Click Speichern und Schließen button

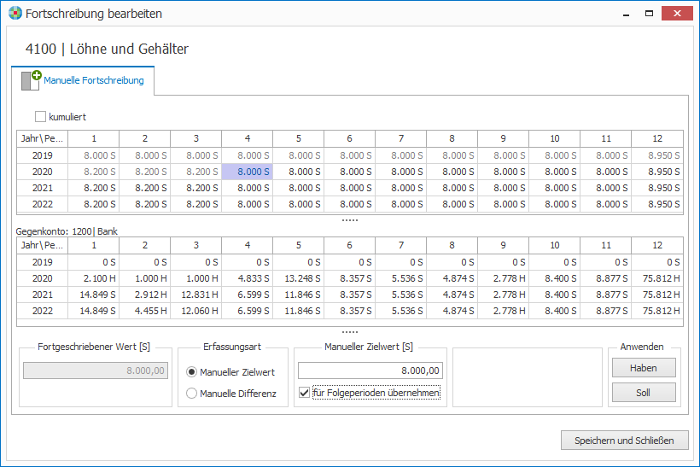624,440
